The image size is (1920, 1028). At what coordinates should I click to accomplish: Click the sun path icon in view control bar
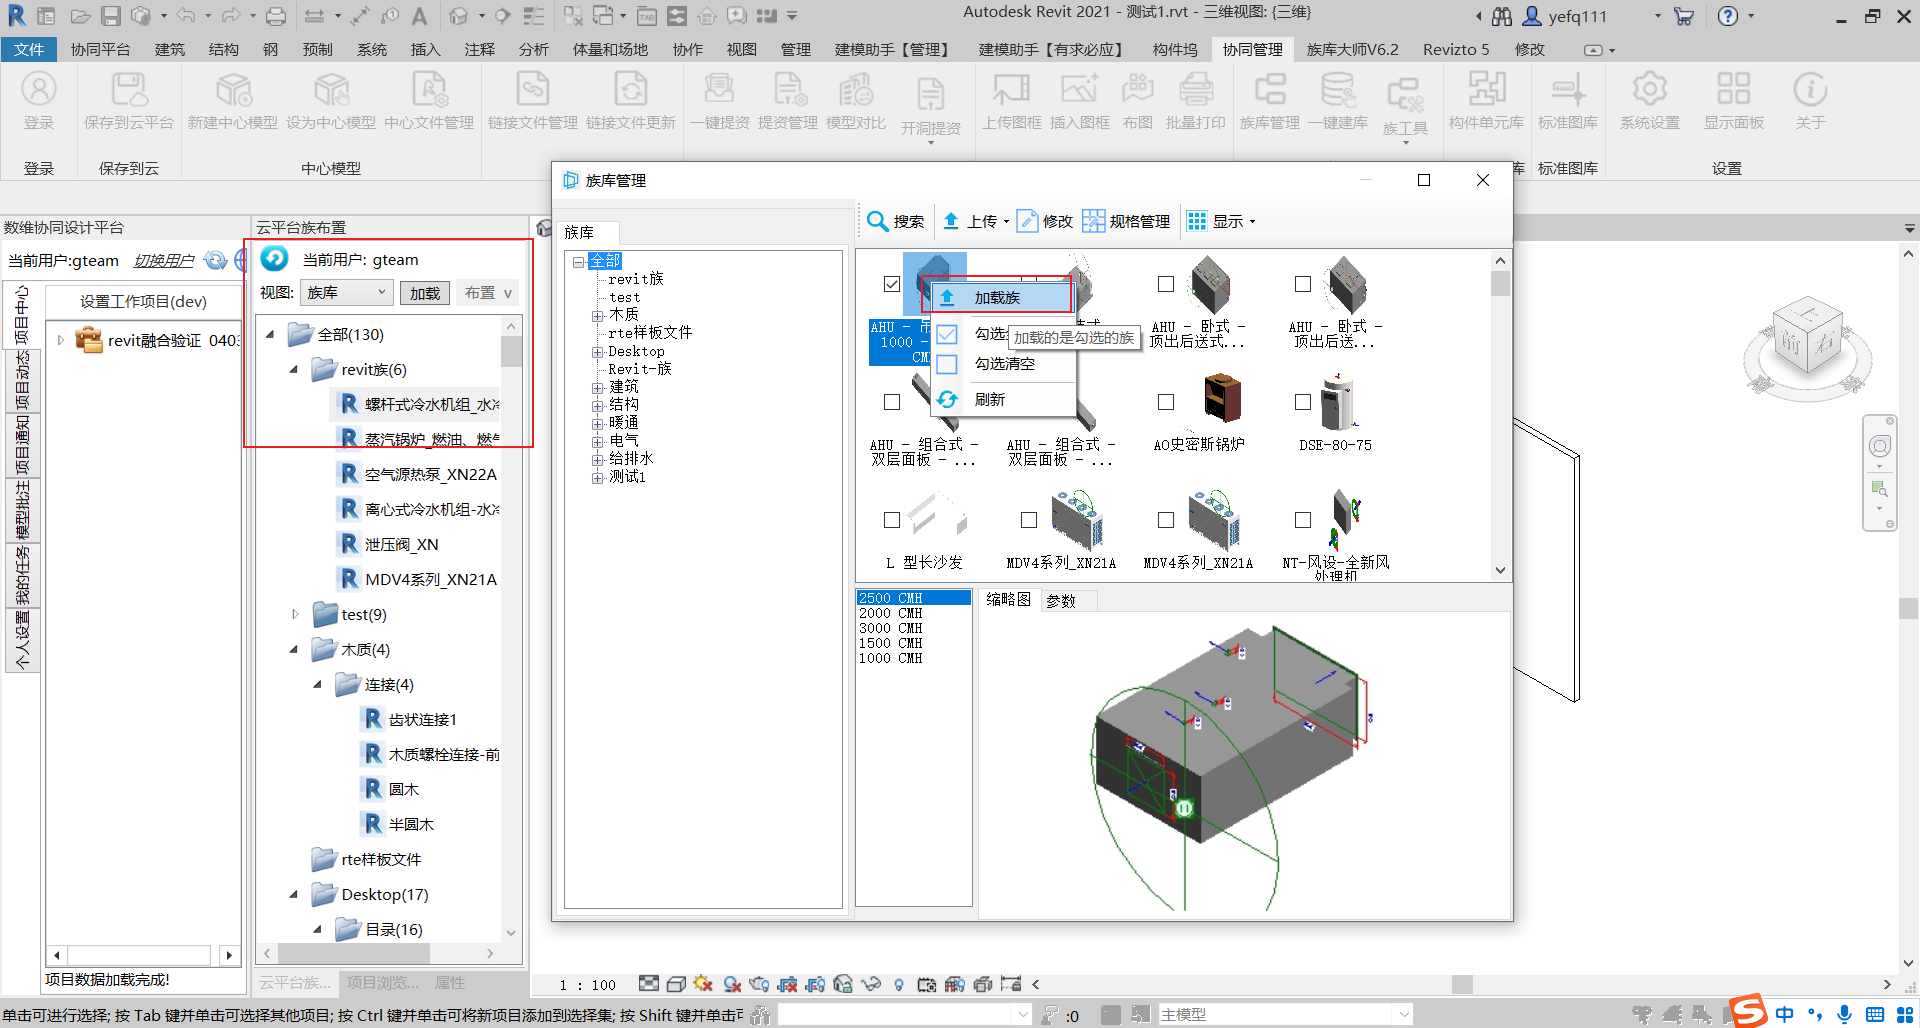(x=703, y=984)
